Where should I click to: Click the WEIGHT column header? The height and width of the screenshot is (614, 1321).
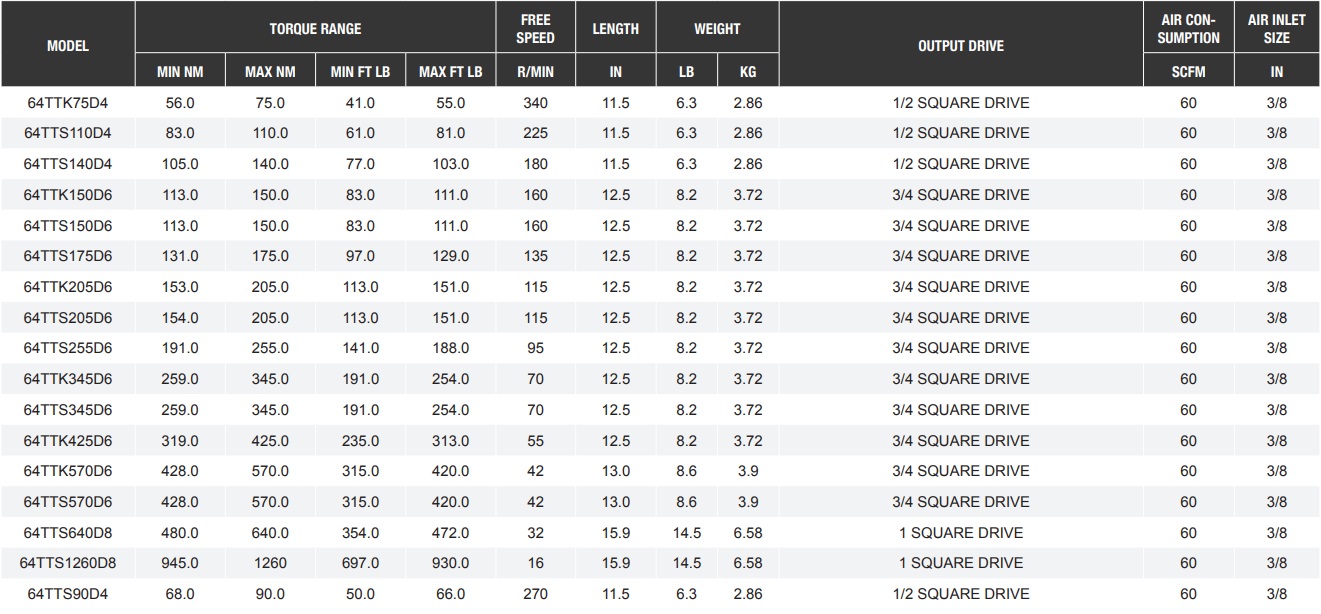click(x=717, y=29)
